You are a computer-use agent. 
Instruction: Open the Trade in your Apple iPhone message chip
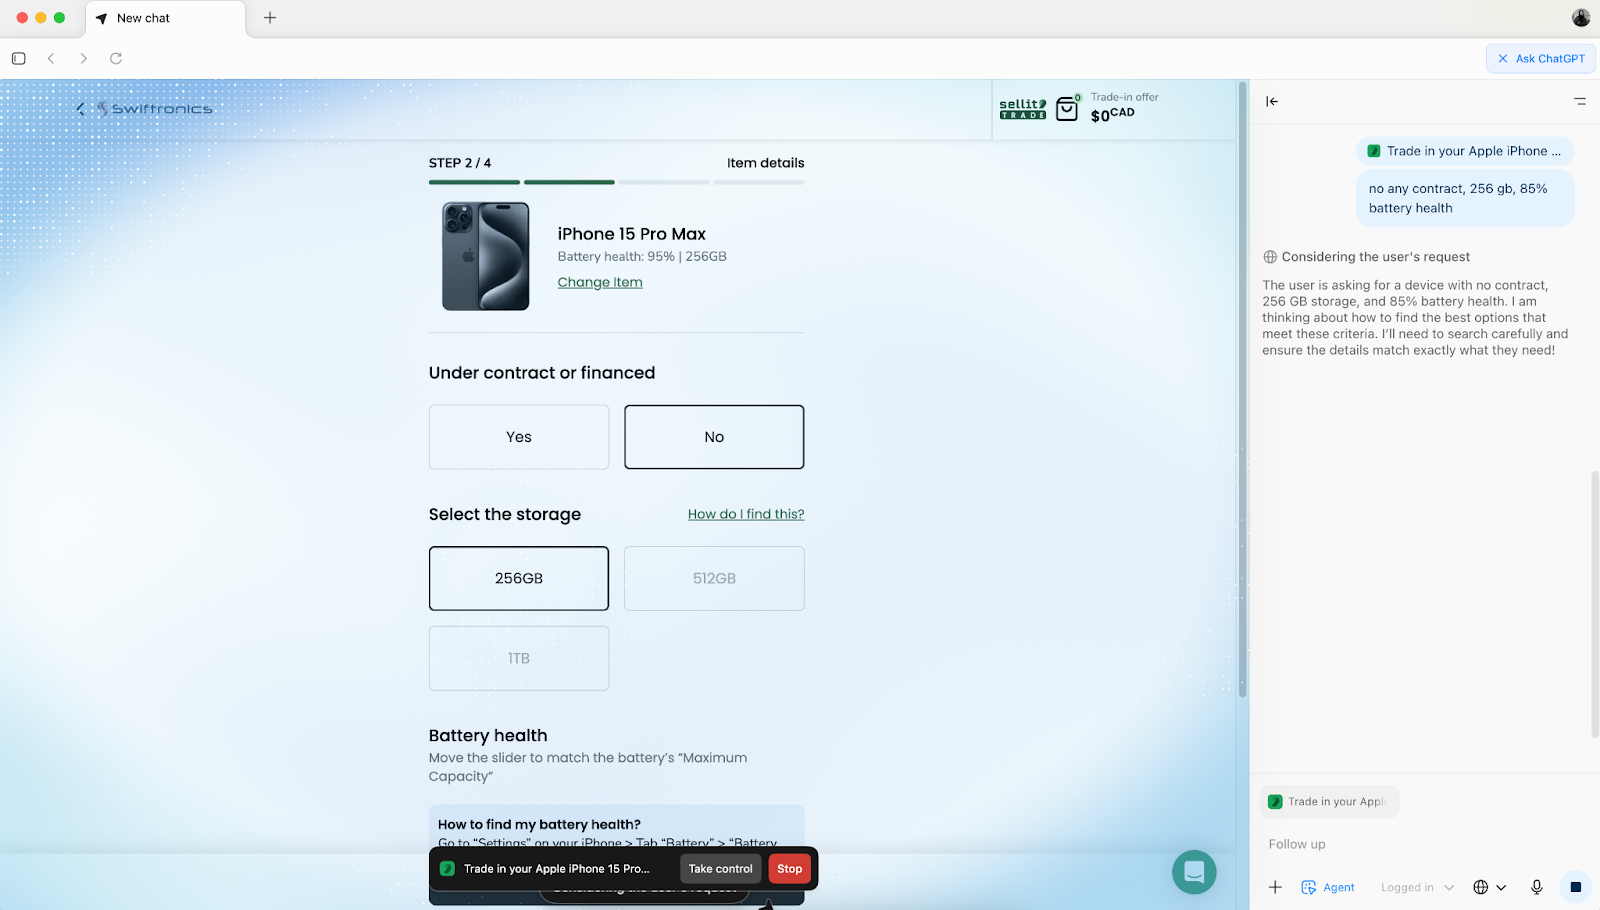click(1465, 151)
